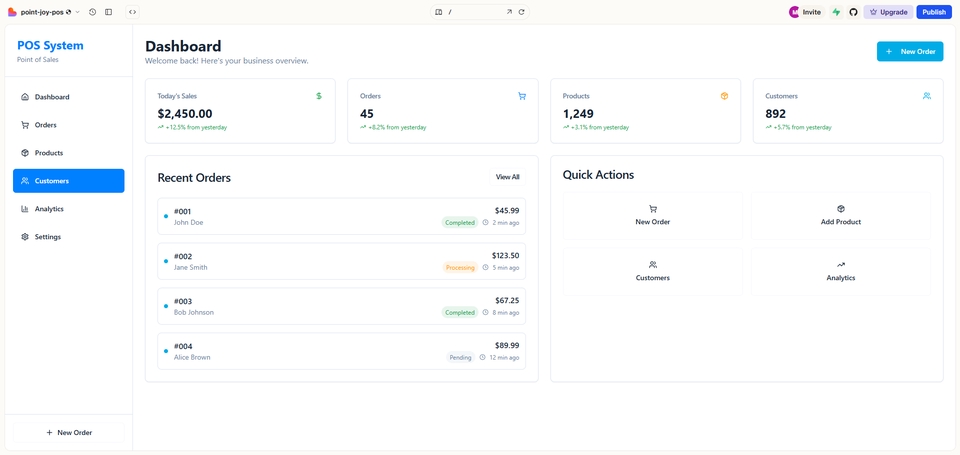Switch to code view icon
The height and width of the screenshot is (455, 960).
pyautogui.click(x=132, y=12)
